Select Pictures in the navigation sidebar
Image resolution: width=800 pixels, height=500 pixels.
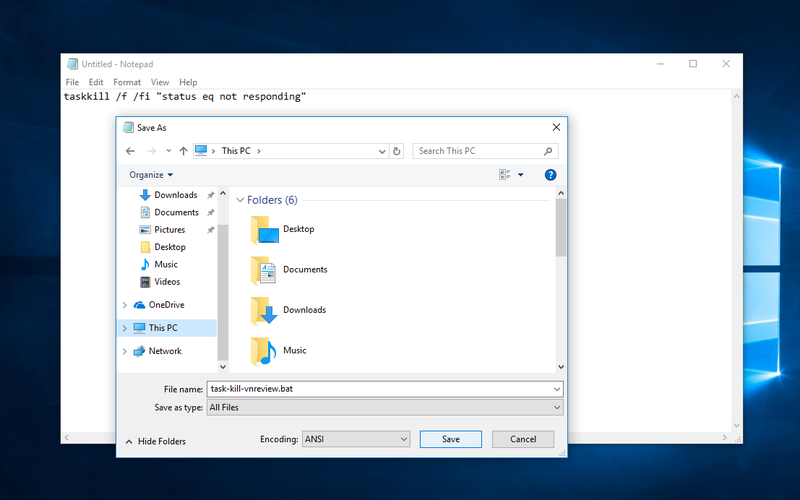pos(169,230)
